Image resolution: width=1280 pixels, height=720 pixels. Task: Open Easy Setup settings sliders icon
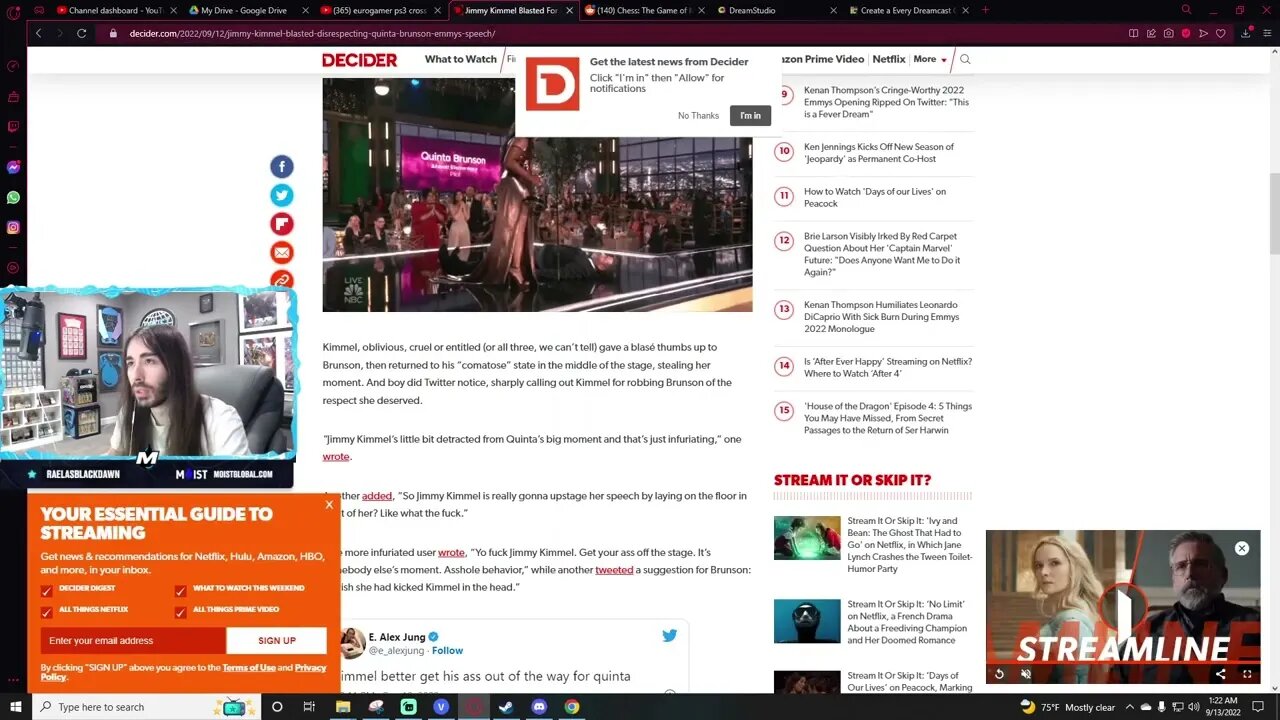pos(1265,33)
